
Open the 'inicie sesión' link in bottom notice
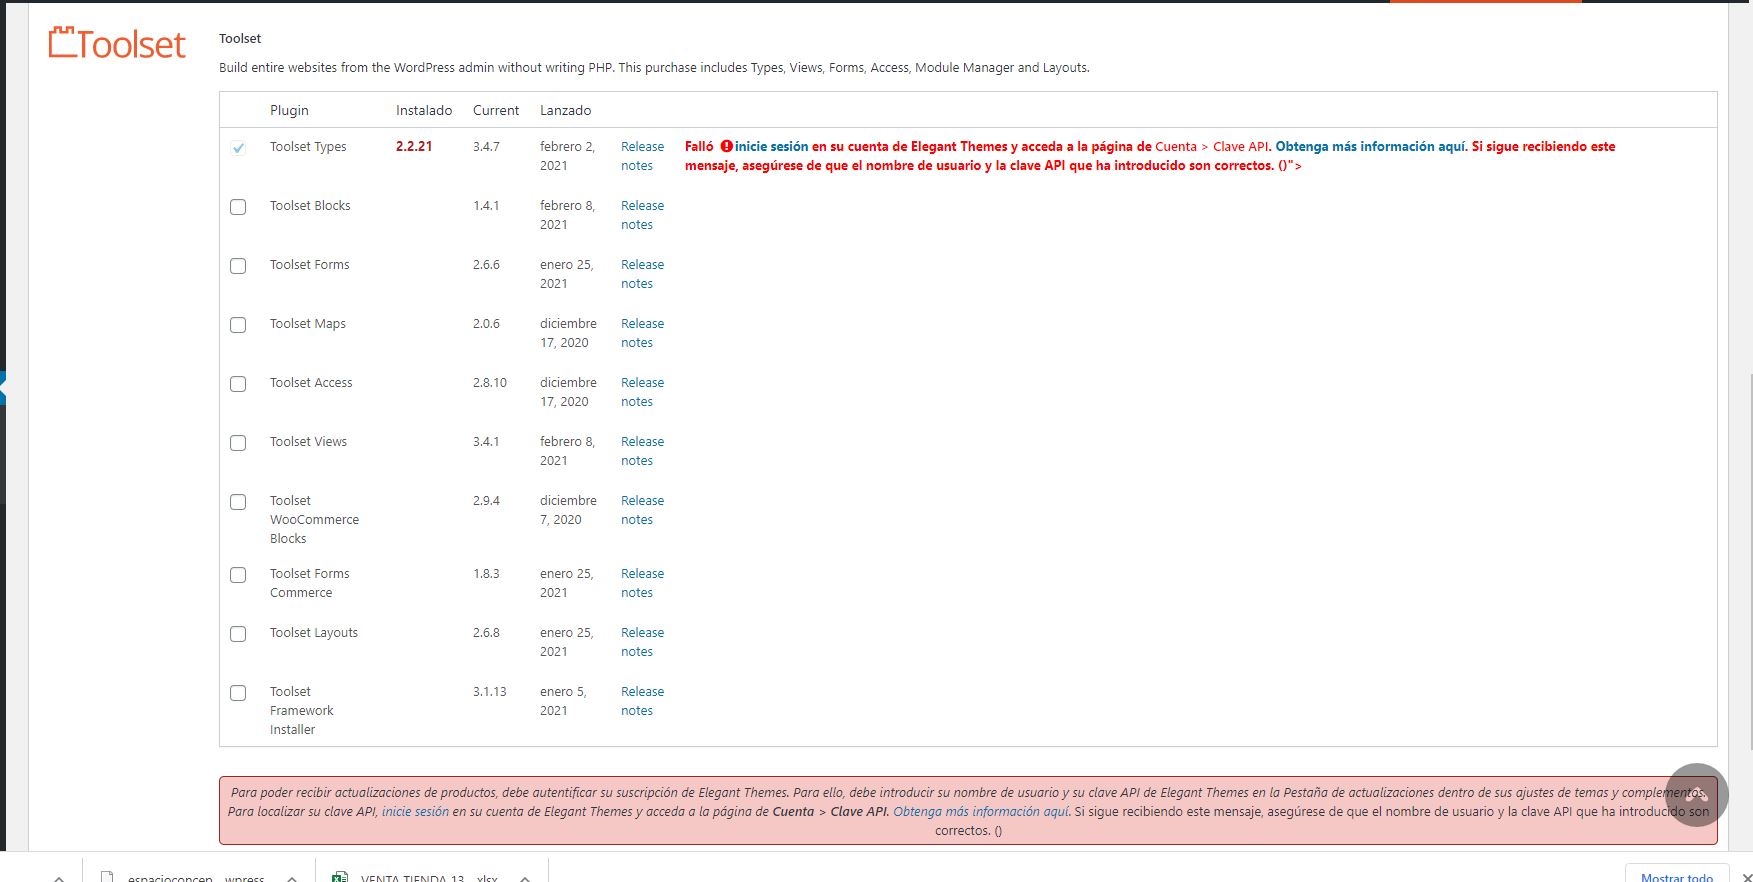click(x=415, y=811)
